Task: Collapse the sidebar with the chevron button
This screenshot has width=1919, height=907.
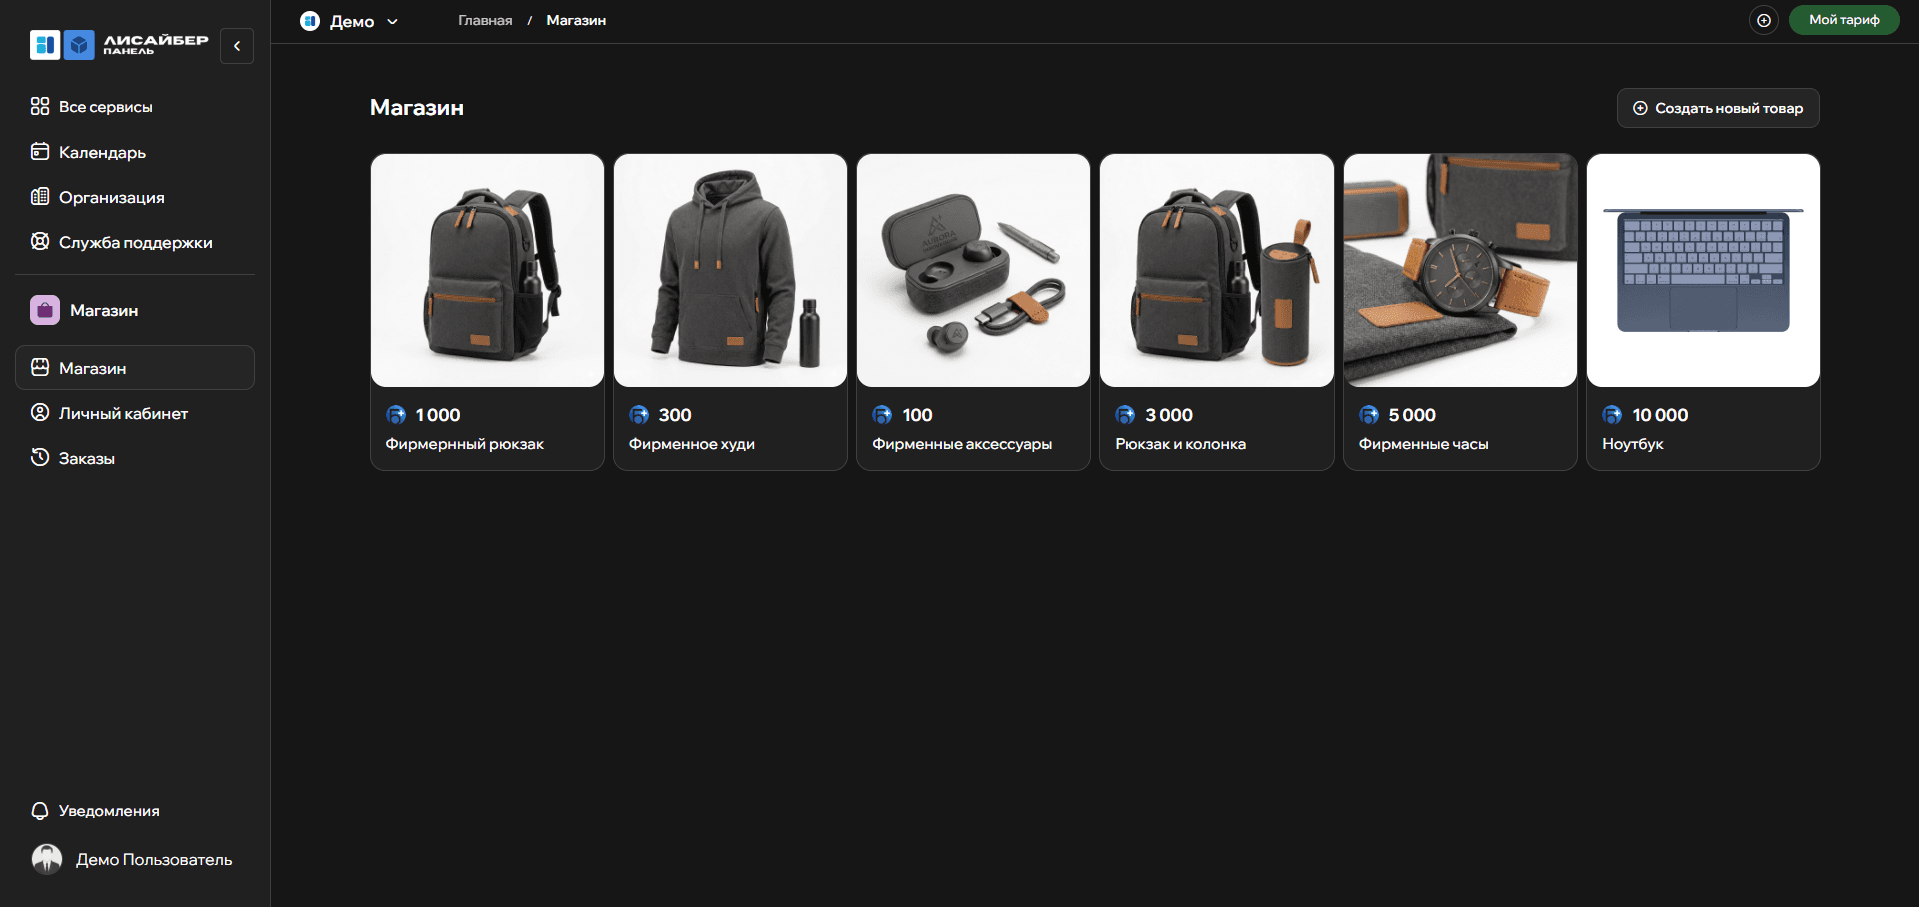Action: coord(237,46)
